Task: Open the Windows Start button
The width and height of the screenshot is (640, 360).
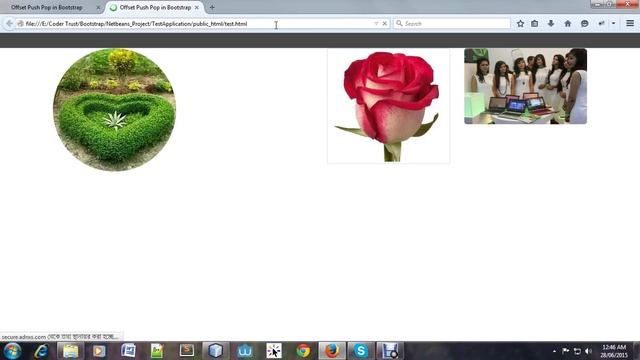Action: point(12,351)
